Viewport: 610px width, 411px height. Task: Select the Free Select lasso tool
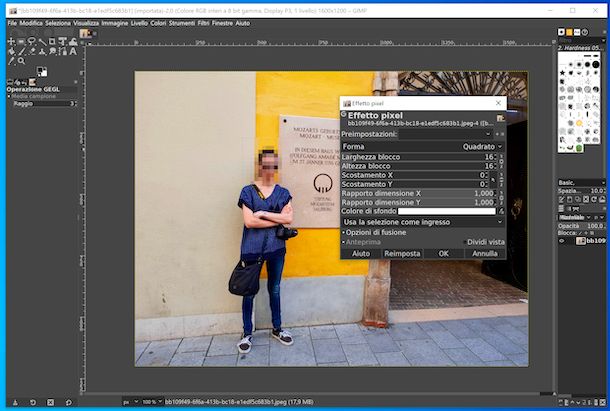32,41
